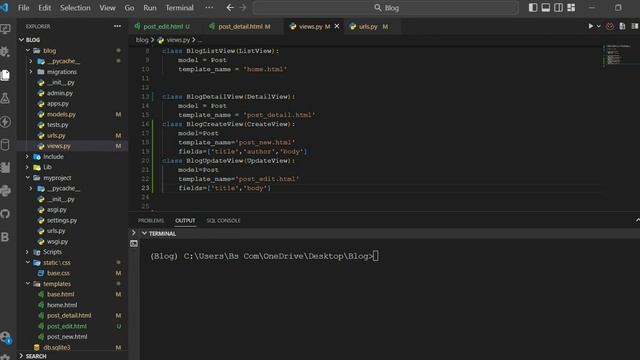
Task: Switch to the urls.py editor tab
Action: click(371, 27)
